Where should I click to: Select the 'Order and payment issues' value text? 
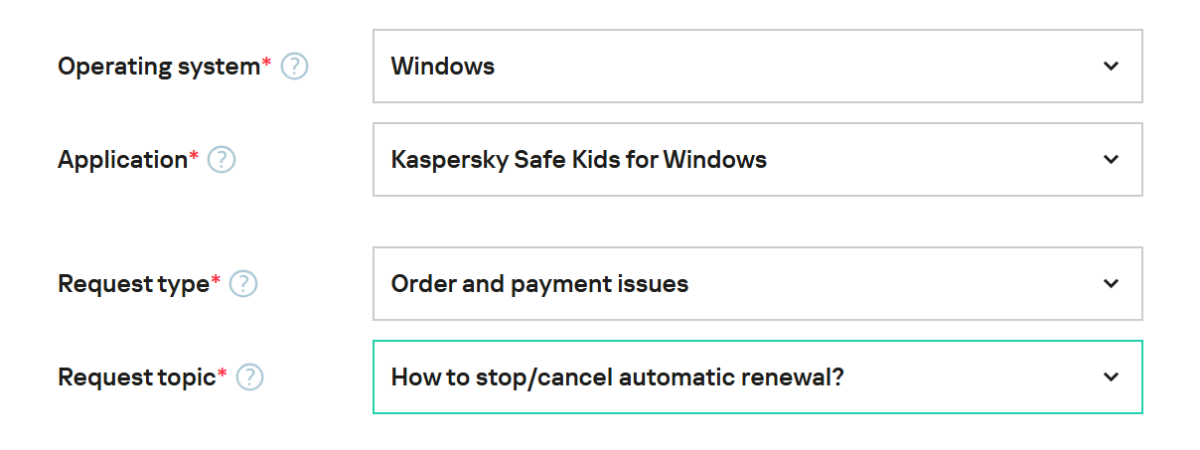539,284
